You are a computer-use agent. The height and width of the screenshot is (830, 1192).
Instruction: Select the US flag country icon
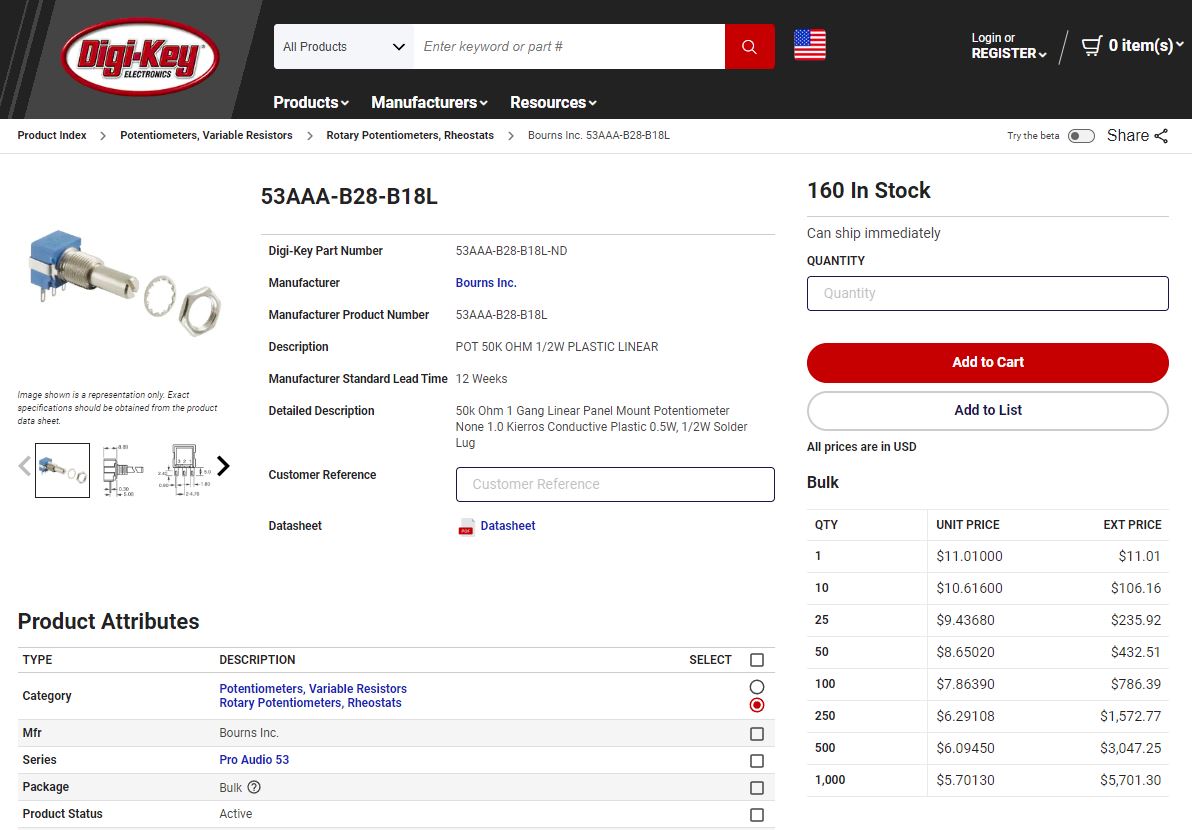810,45
